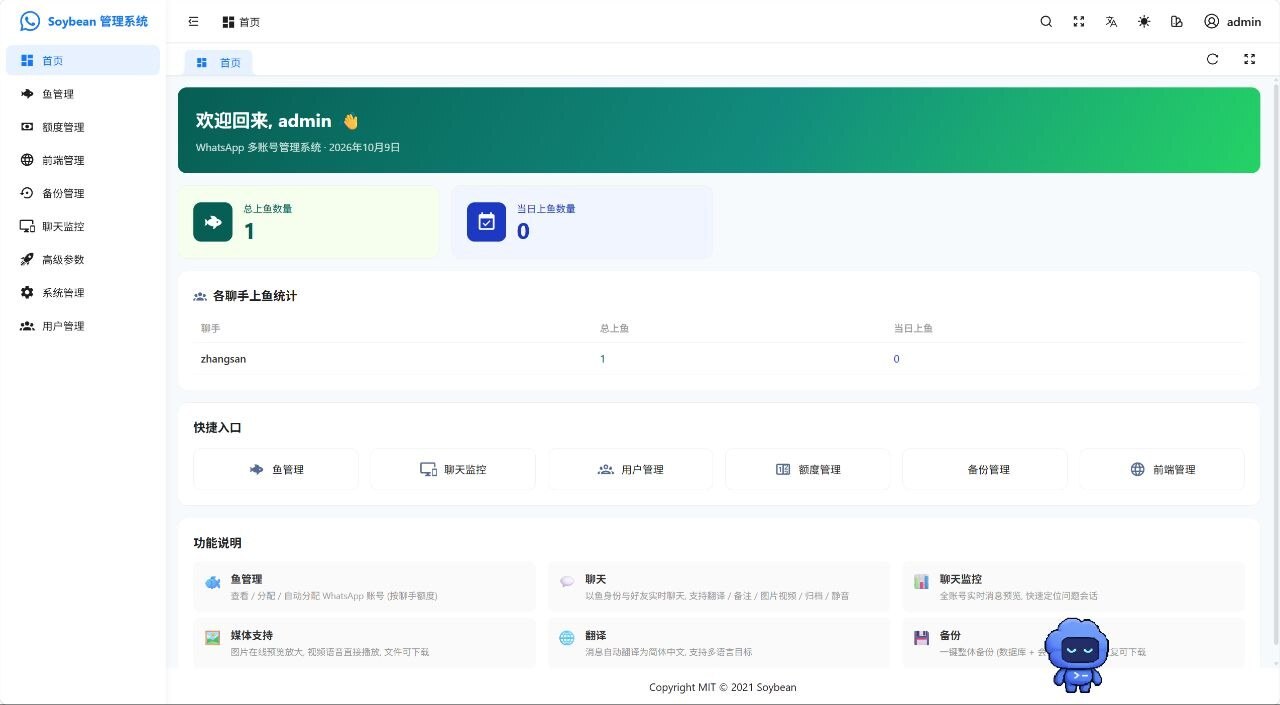Screen dimensions: 1280x705
Task: Click the bar chart icon on 聊天监控 feature card
Action: 921,581
